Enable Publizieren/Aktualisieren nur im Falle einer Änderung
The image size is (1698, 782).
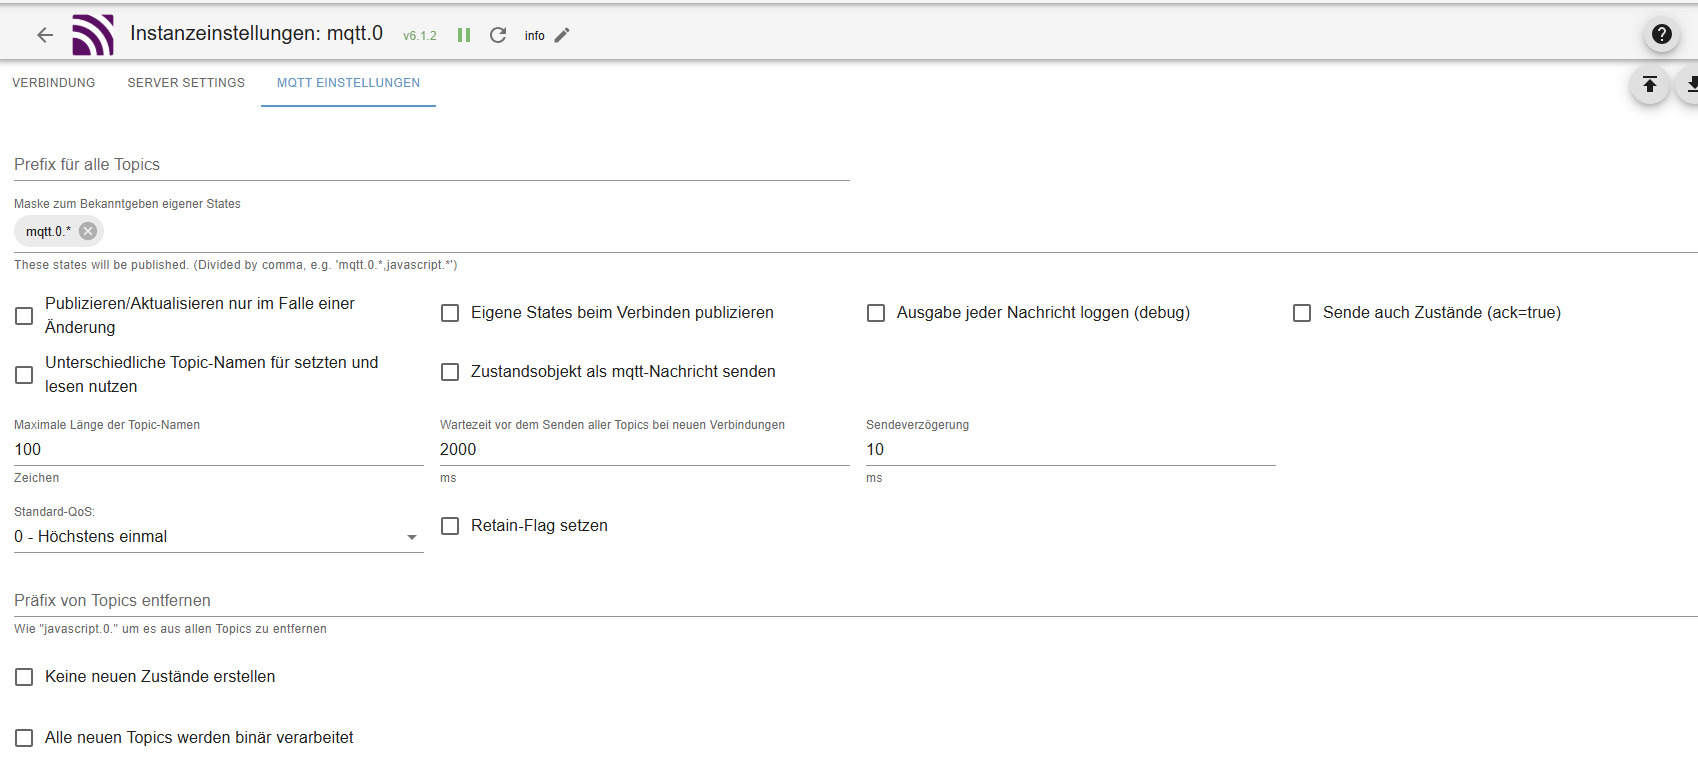[24, 316]
